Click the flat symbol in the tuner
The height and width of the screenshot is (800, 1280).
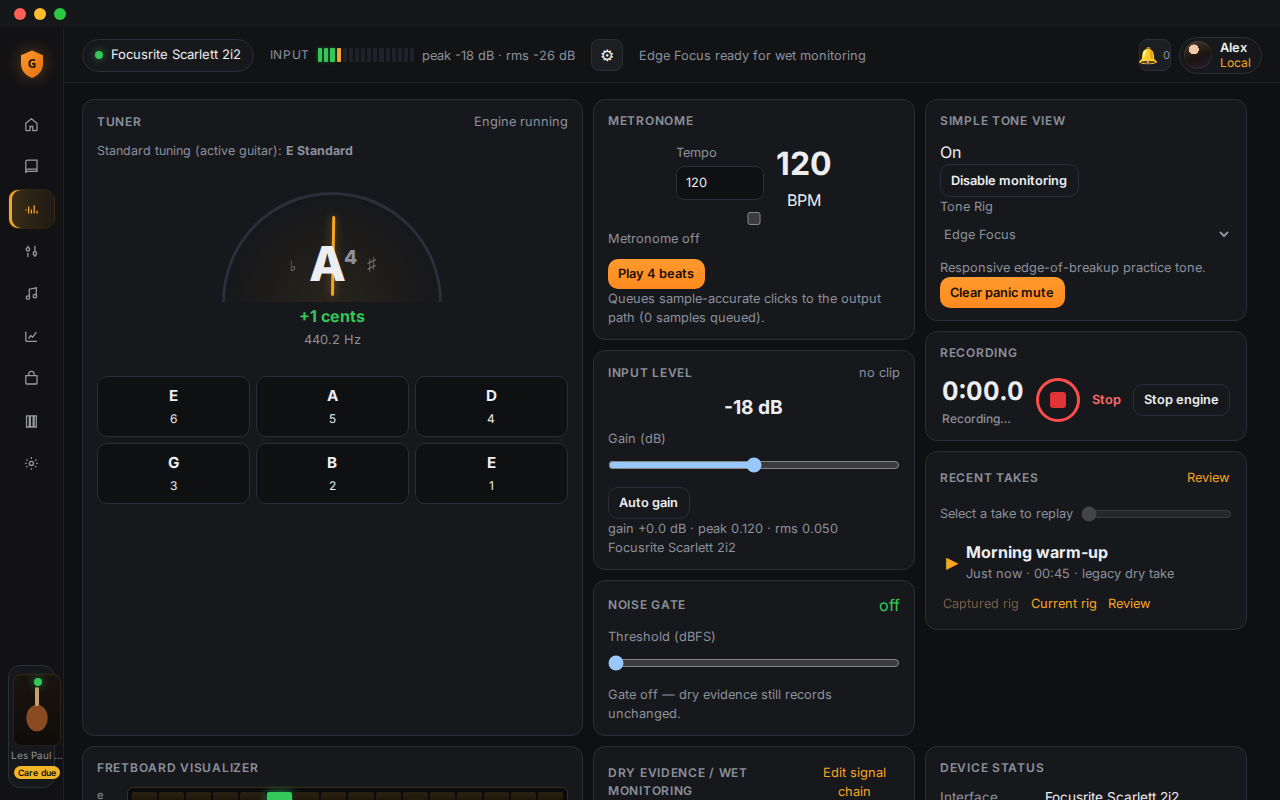[293, 266]
